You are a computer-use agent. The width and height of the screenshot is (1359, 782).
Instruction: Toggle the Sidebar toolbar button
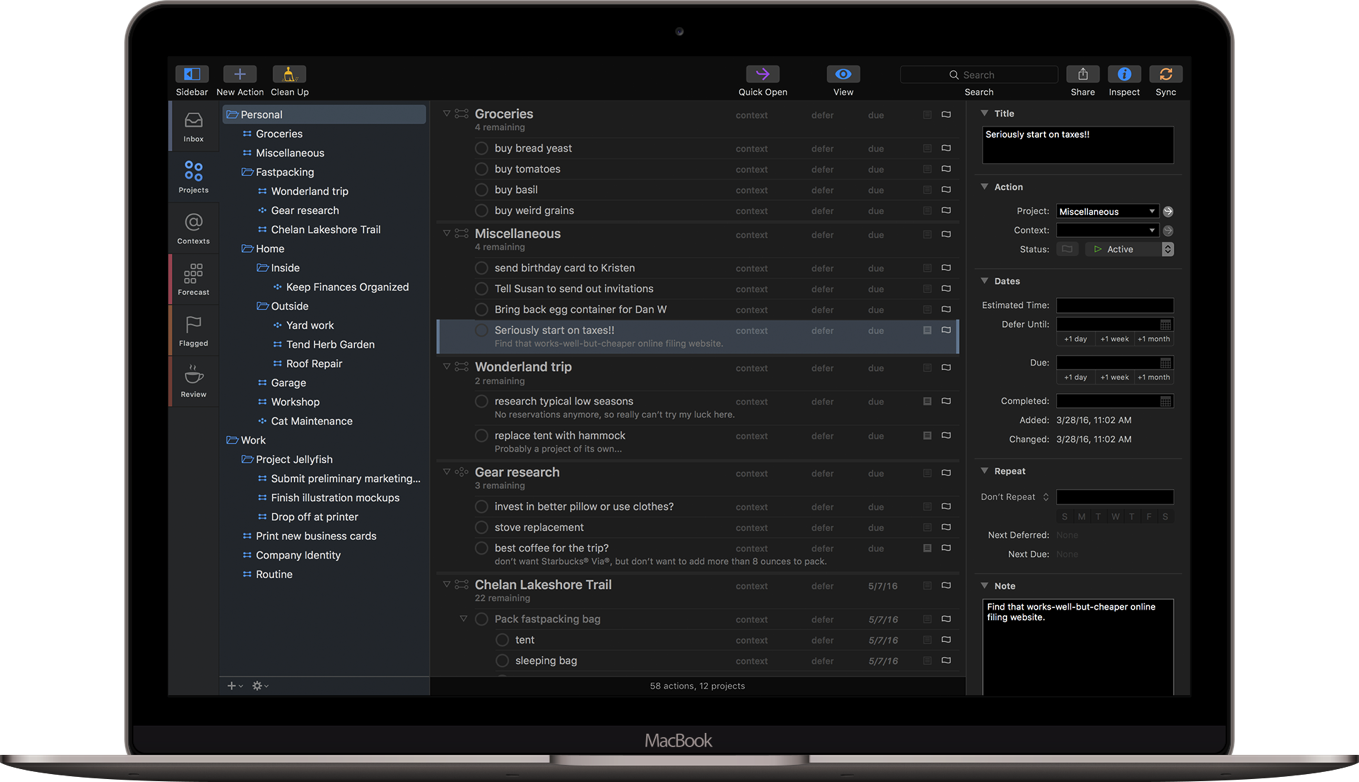point(192,74)
